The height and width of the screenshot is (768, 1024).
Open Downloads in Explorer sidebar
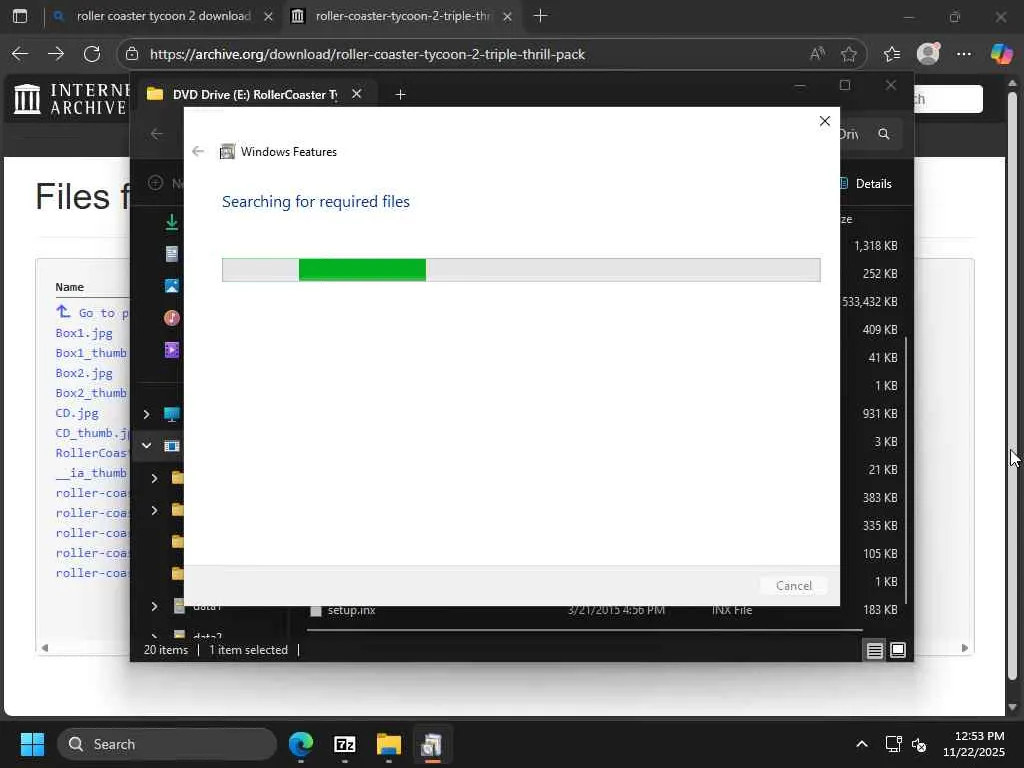172,222
